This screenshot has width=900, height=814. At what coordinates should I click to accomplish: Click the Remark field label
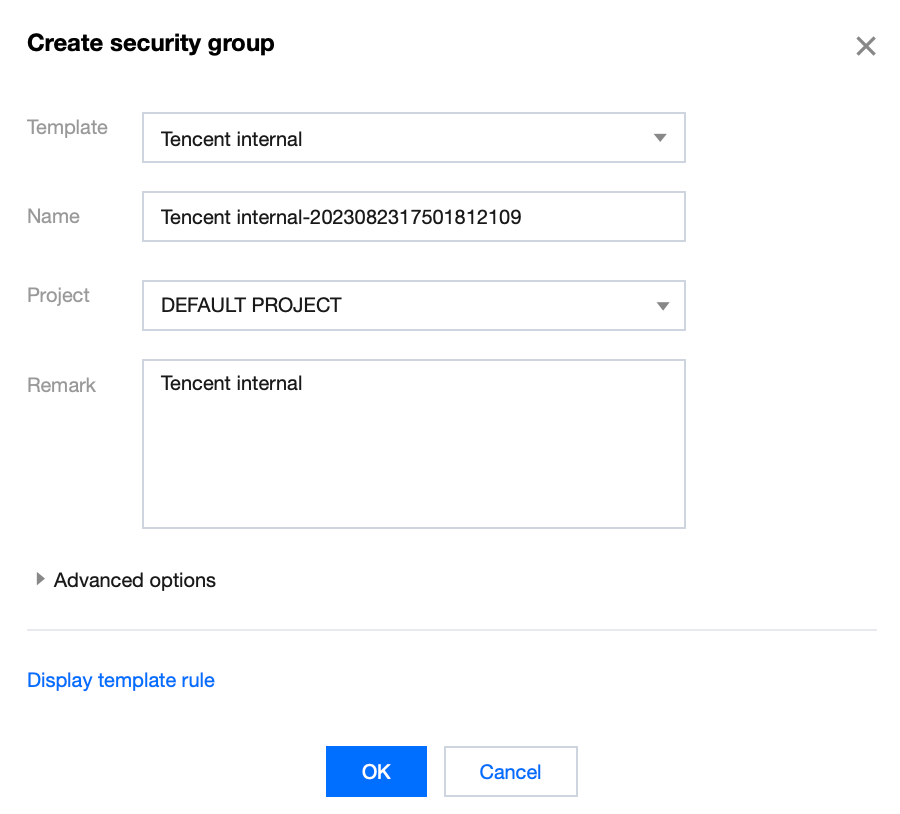61,385
